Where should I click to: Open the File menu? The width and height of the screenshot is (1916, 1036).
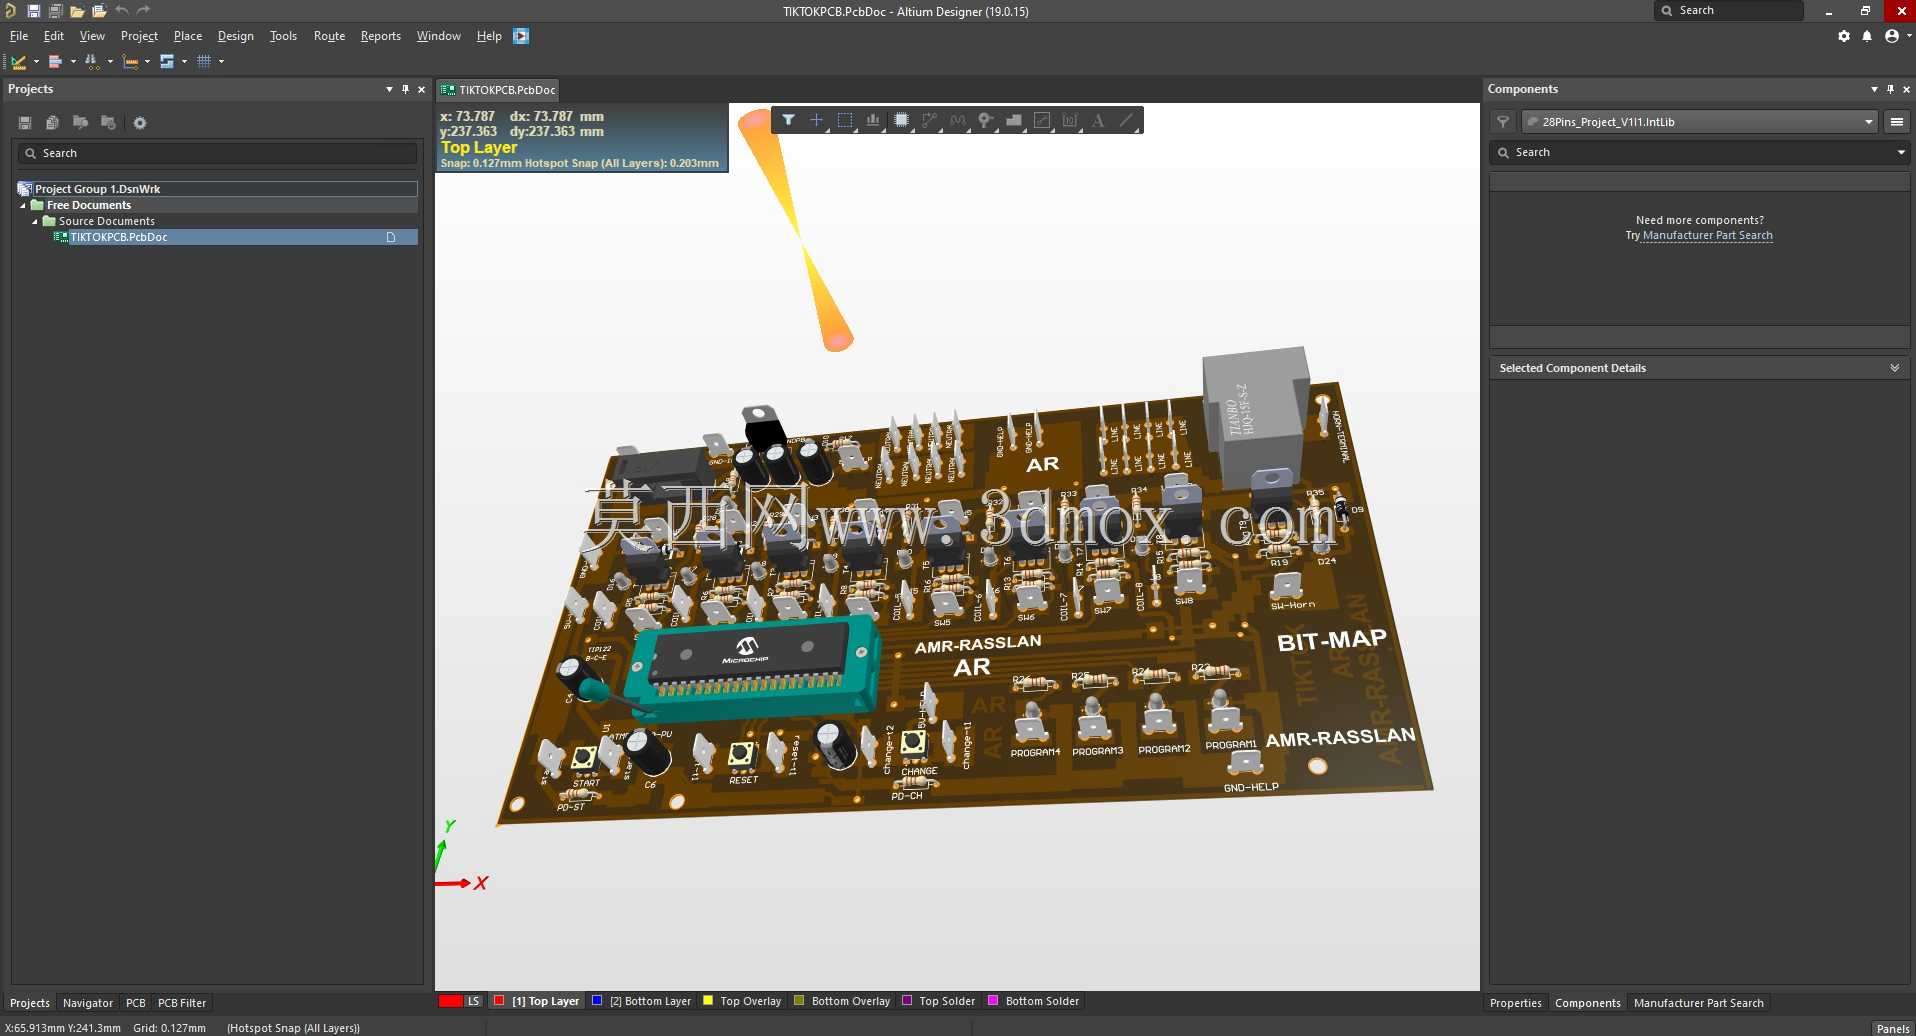(x=19, y=36)
